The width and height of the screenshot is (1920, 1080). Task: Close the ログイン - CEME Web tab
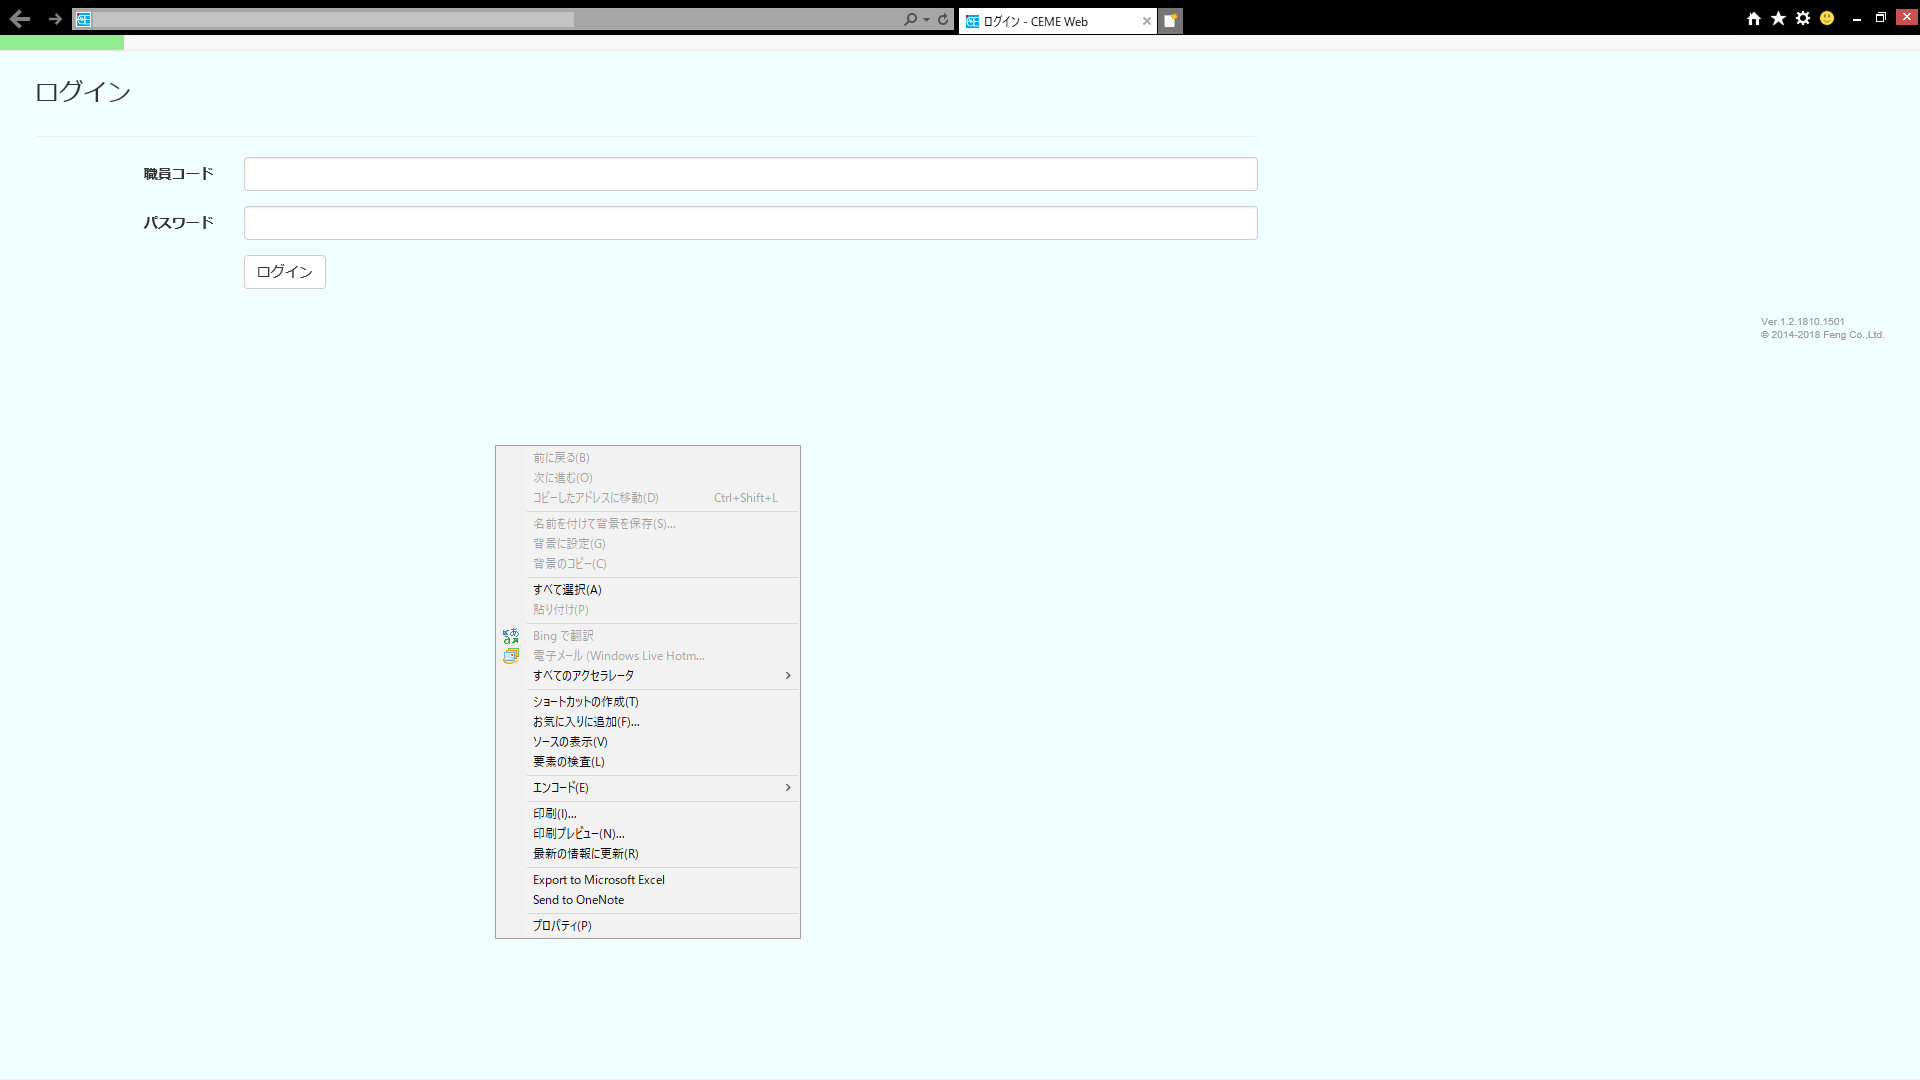click(1146, 21)
